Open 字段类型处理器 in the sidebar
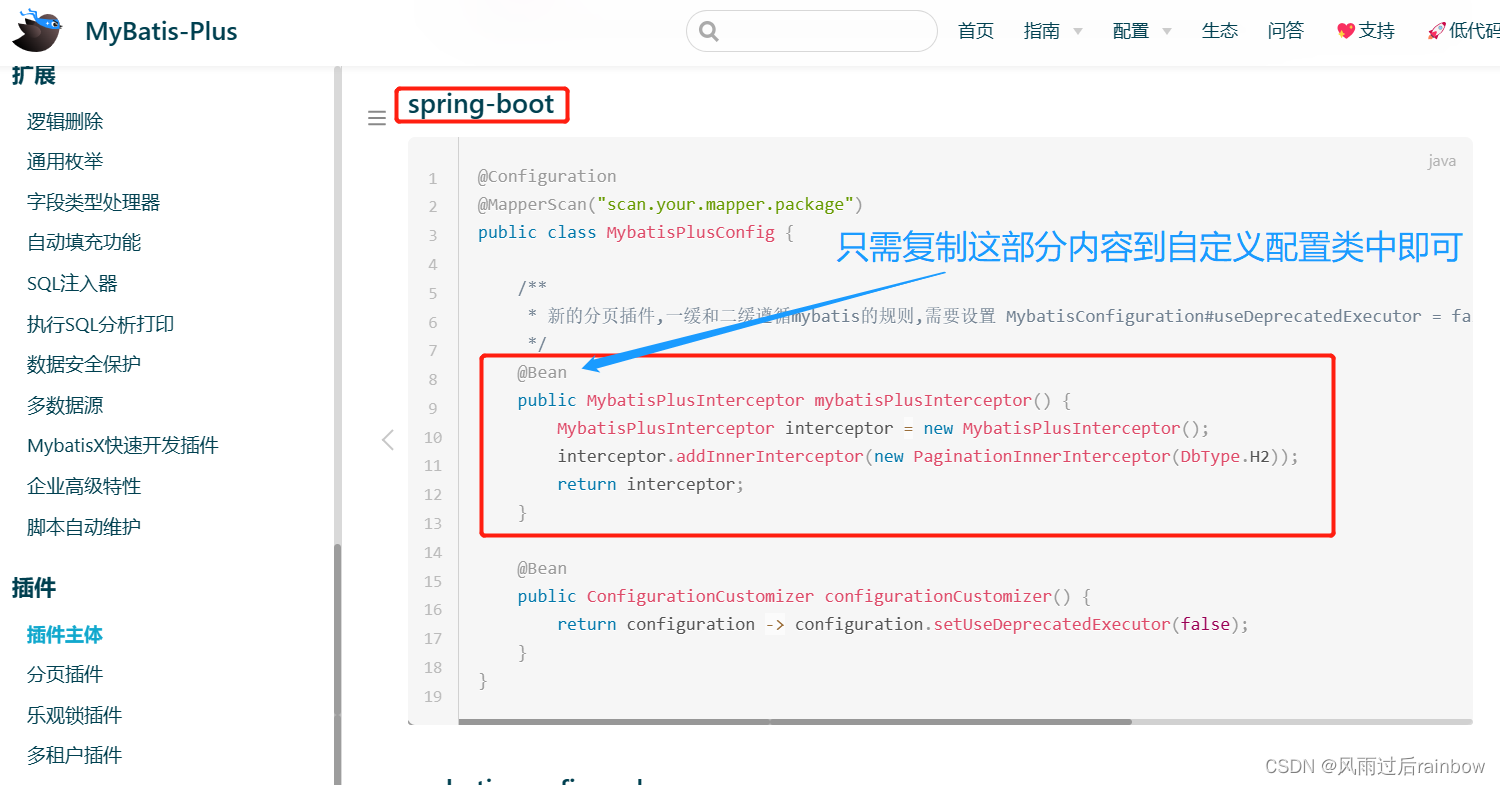The width and height of the screenshot is (1500, 785). [94, 202]
